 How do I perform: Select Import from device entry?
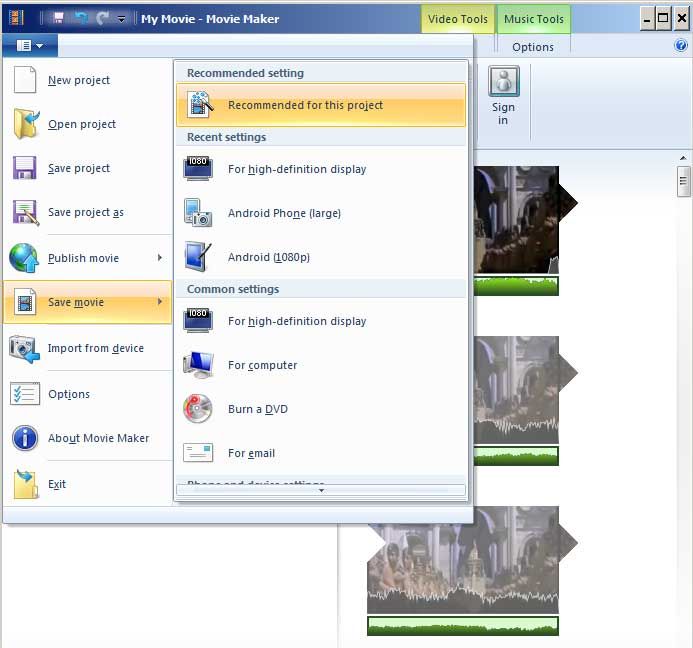pyautogui.click(x=88, y=348)
